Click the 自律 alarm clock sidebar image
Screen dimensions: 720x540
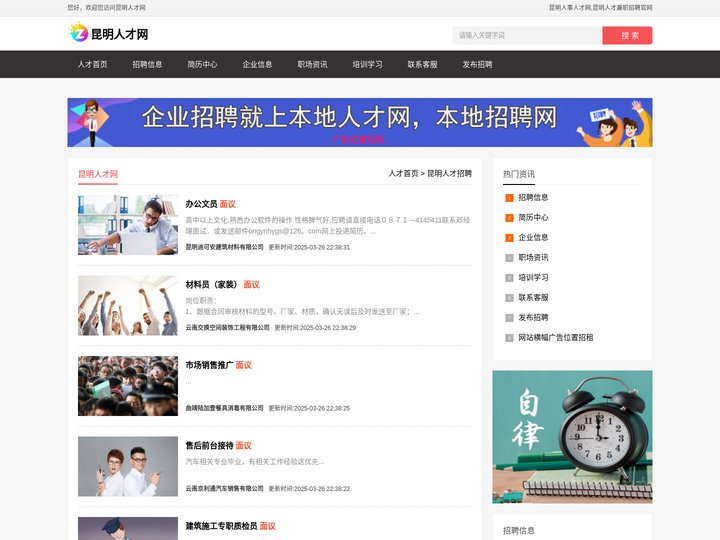pyautogui.click(x=572, y=437)
